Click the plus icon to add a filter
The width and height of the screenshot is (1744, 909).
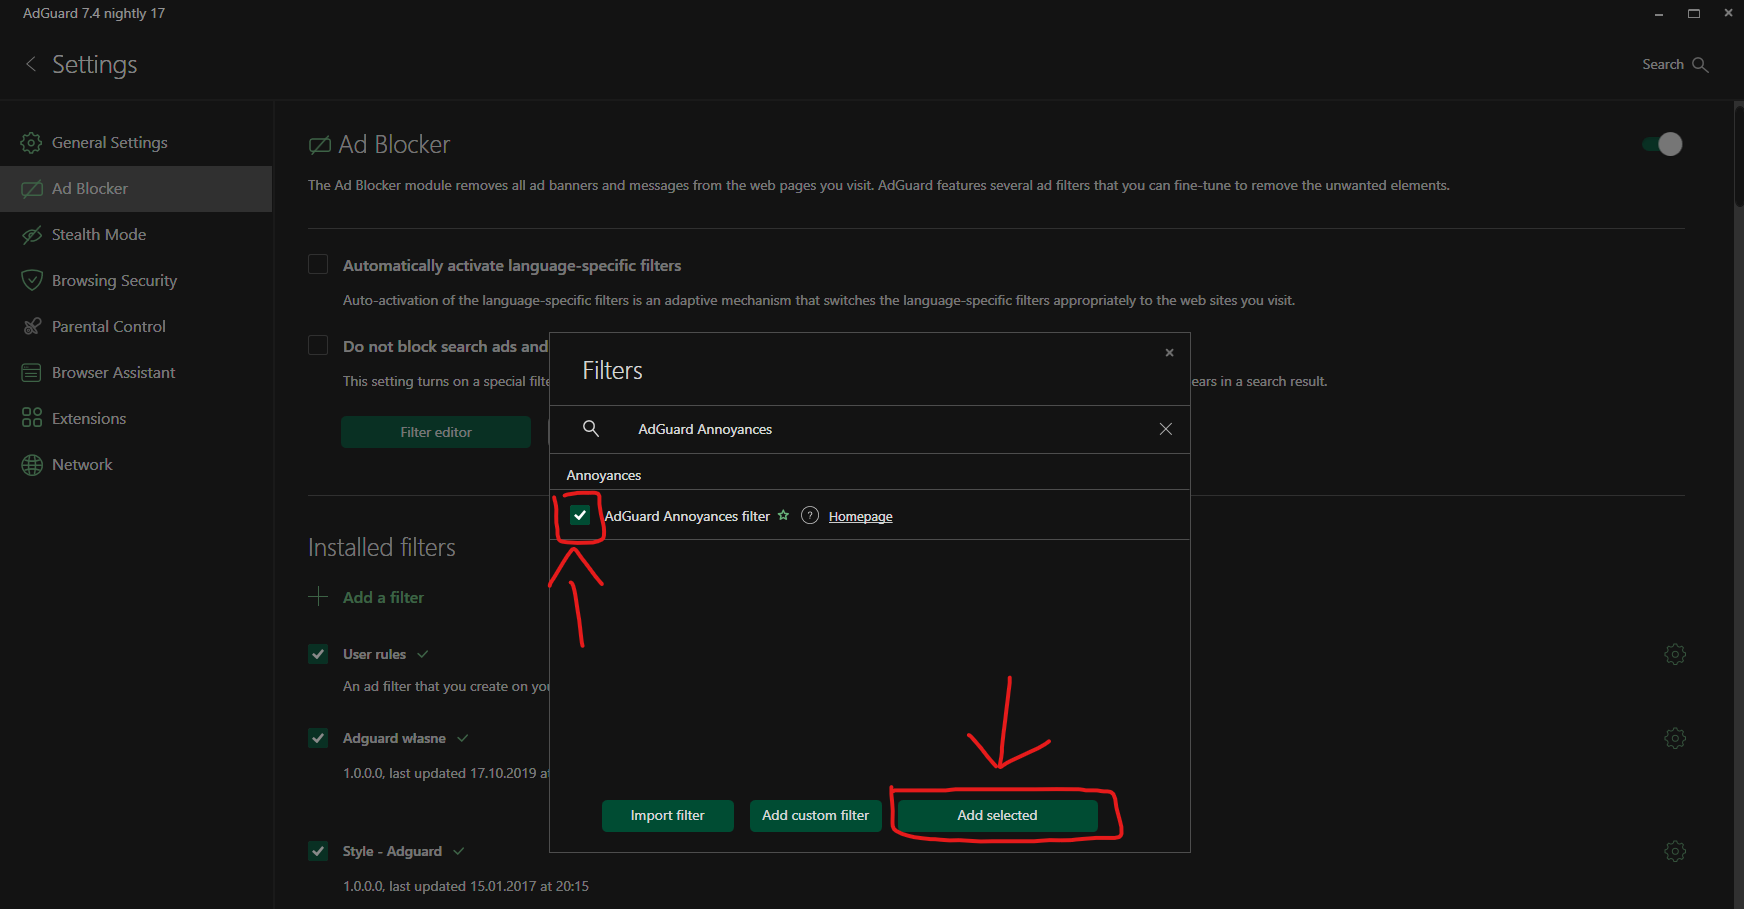tap(318, 597)
